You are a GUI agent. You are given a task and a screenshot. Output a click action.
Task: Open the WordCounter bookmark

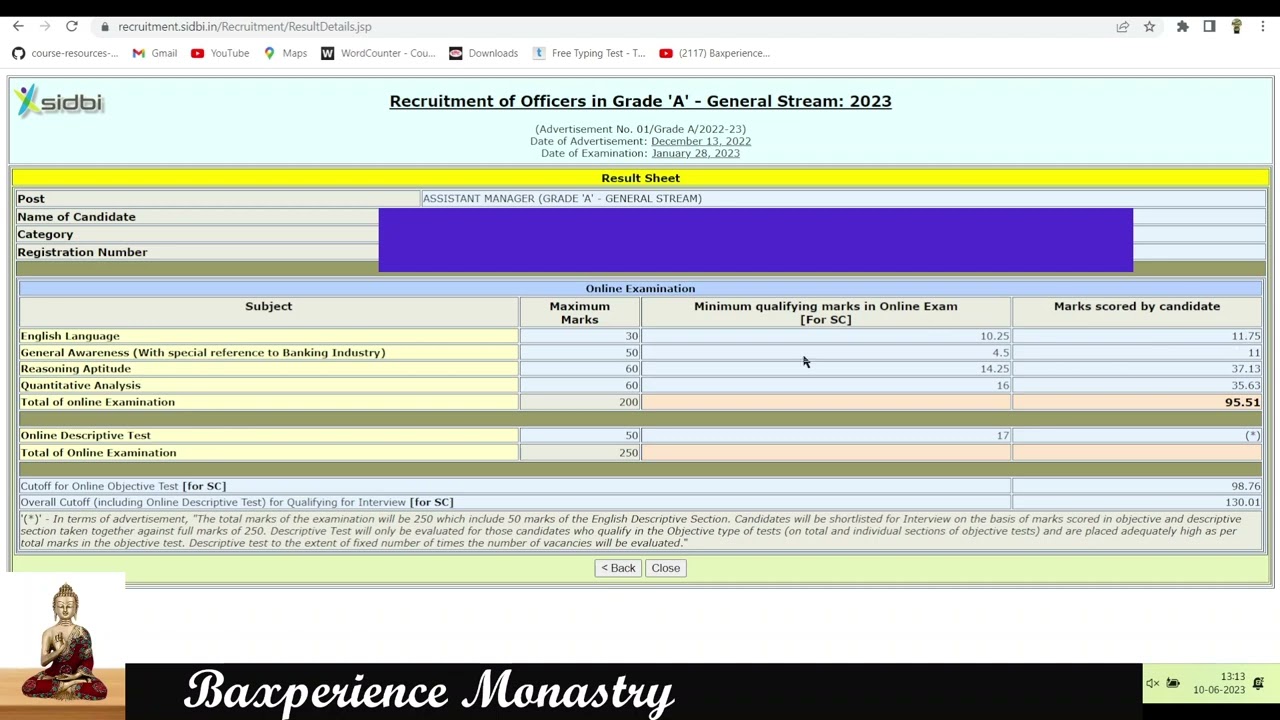[378, 53]
